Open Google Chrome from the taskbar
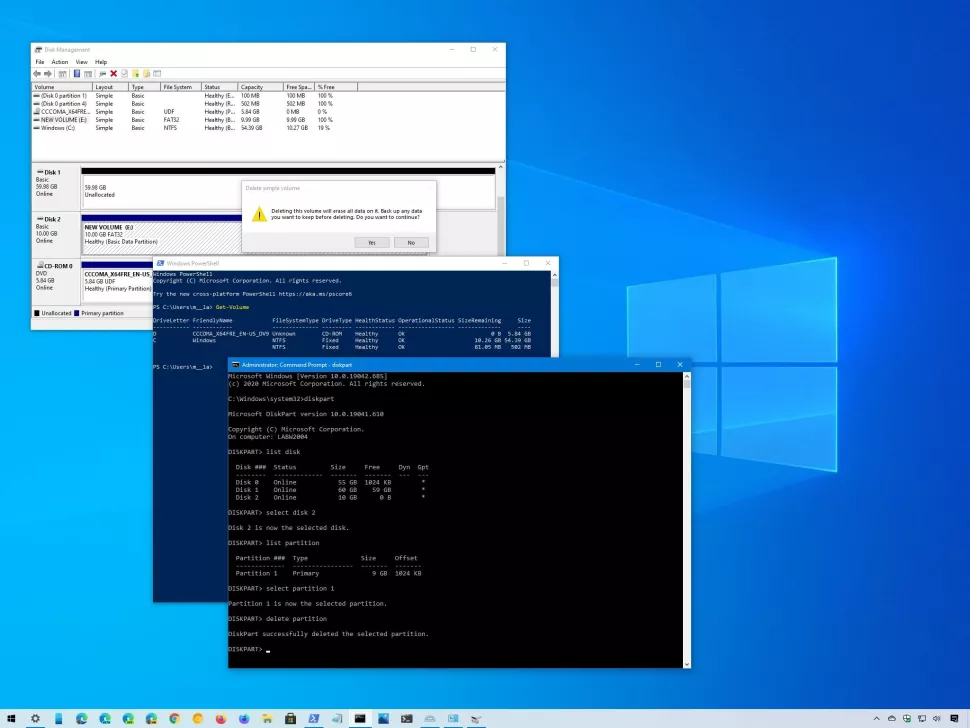The image size is (970, 728). pyautogui.click(x=174, y=718)
